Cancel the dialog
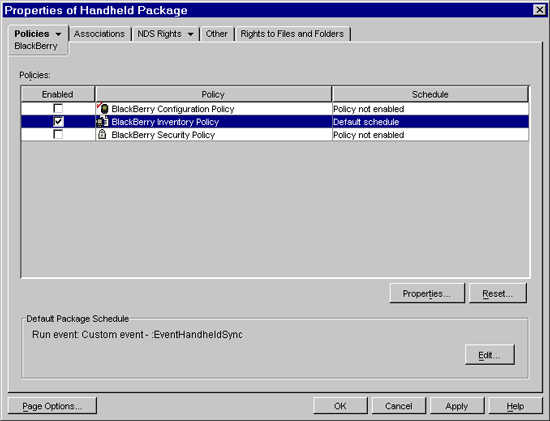 click(x=399, y=406)
